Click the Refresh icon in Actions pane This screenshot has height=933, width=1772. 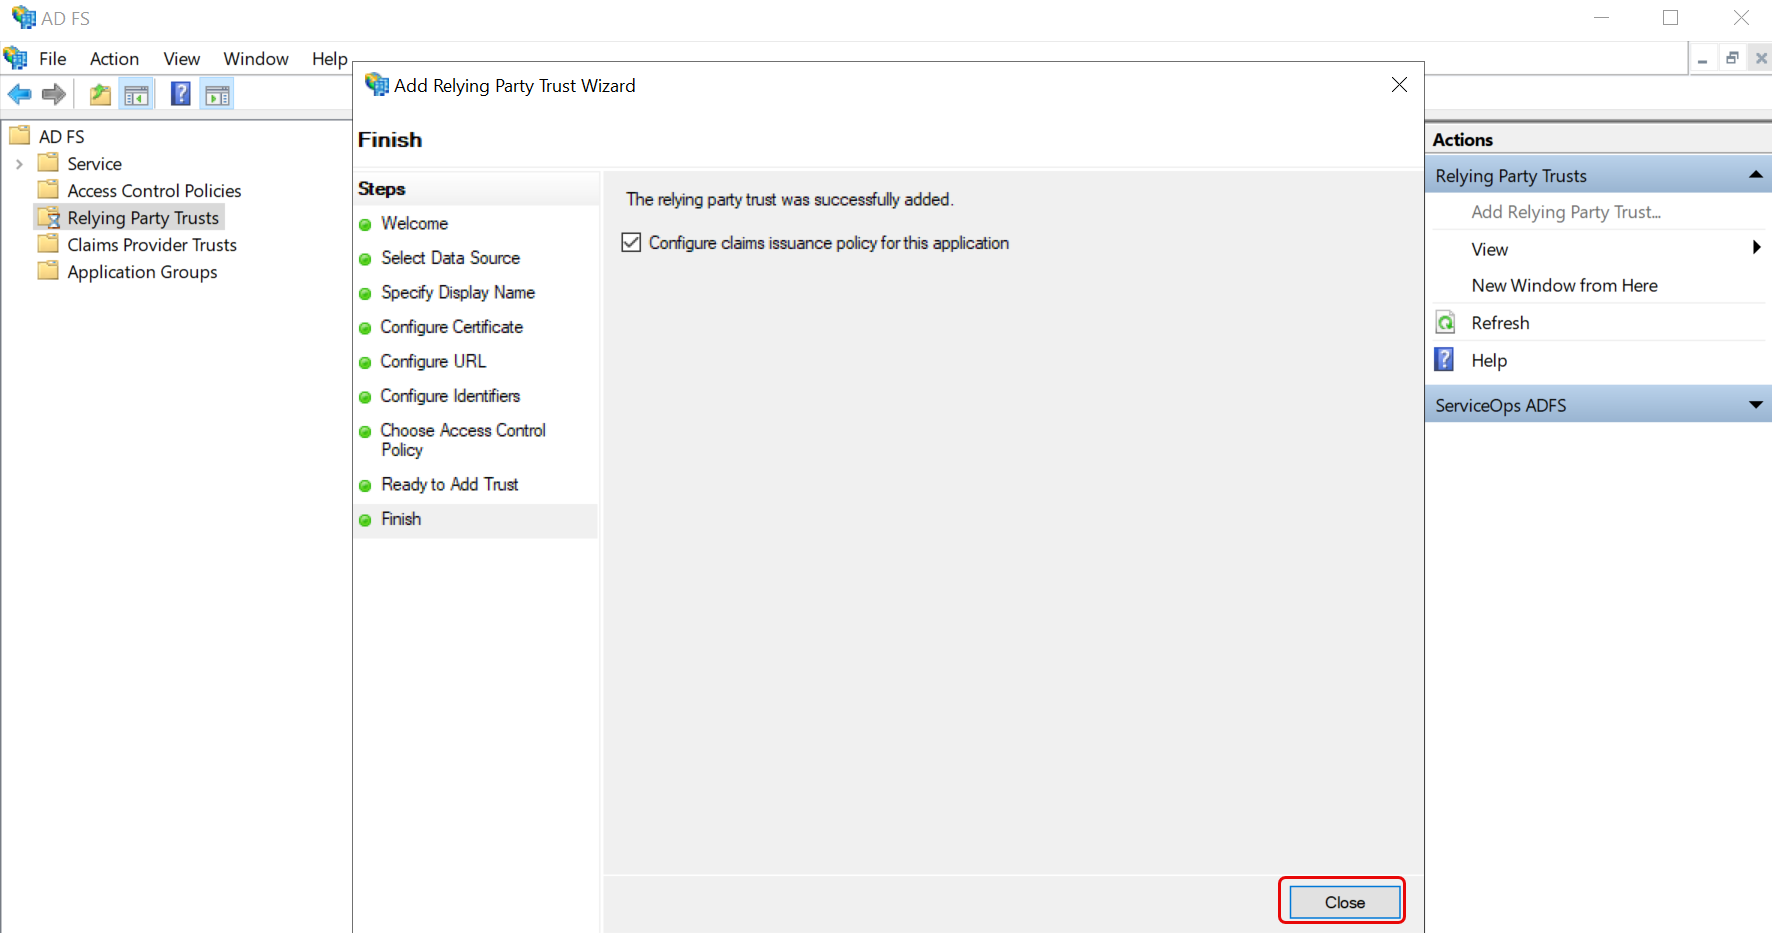(x=1446, y=323)
